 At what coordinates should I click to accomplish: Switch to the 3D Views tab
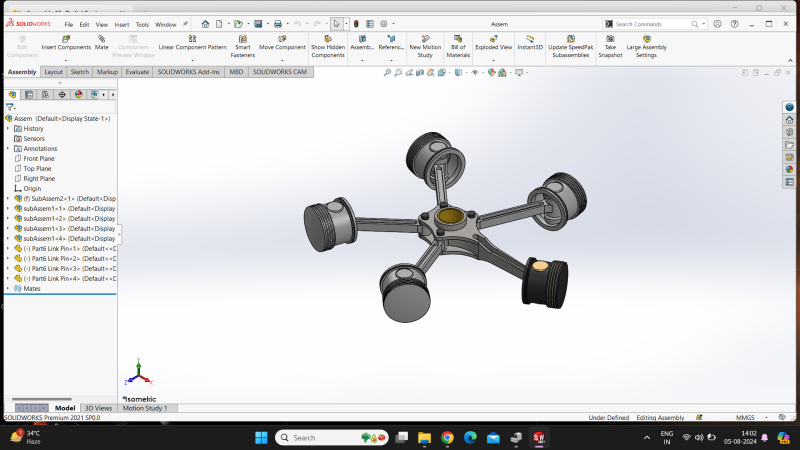[98, 408]
